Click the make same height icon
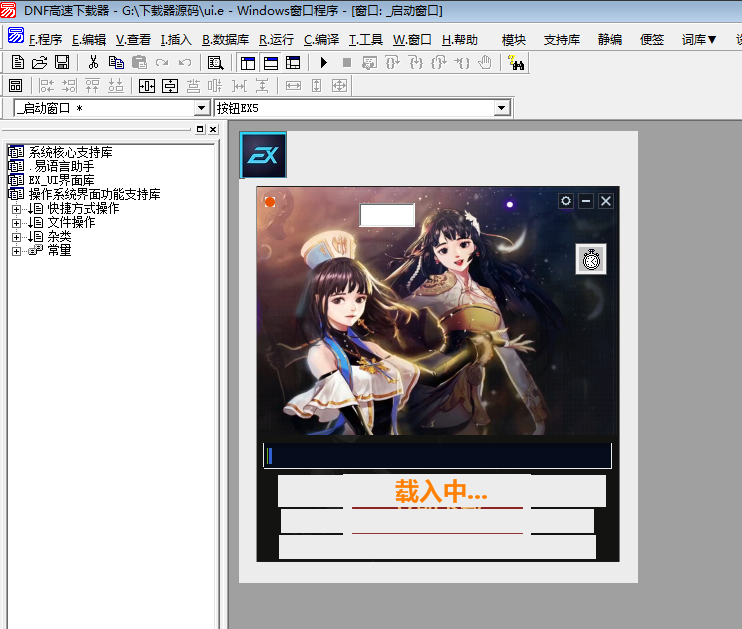This screenshot has height=629, width=742. (317, 86)
